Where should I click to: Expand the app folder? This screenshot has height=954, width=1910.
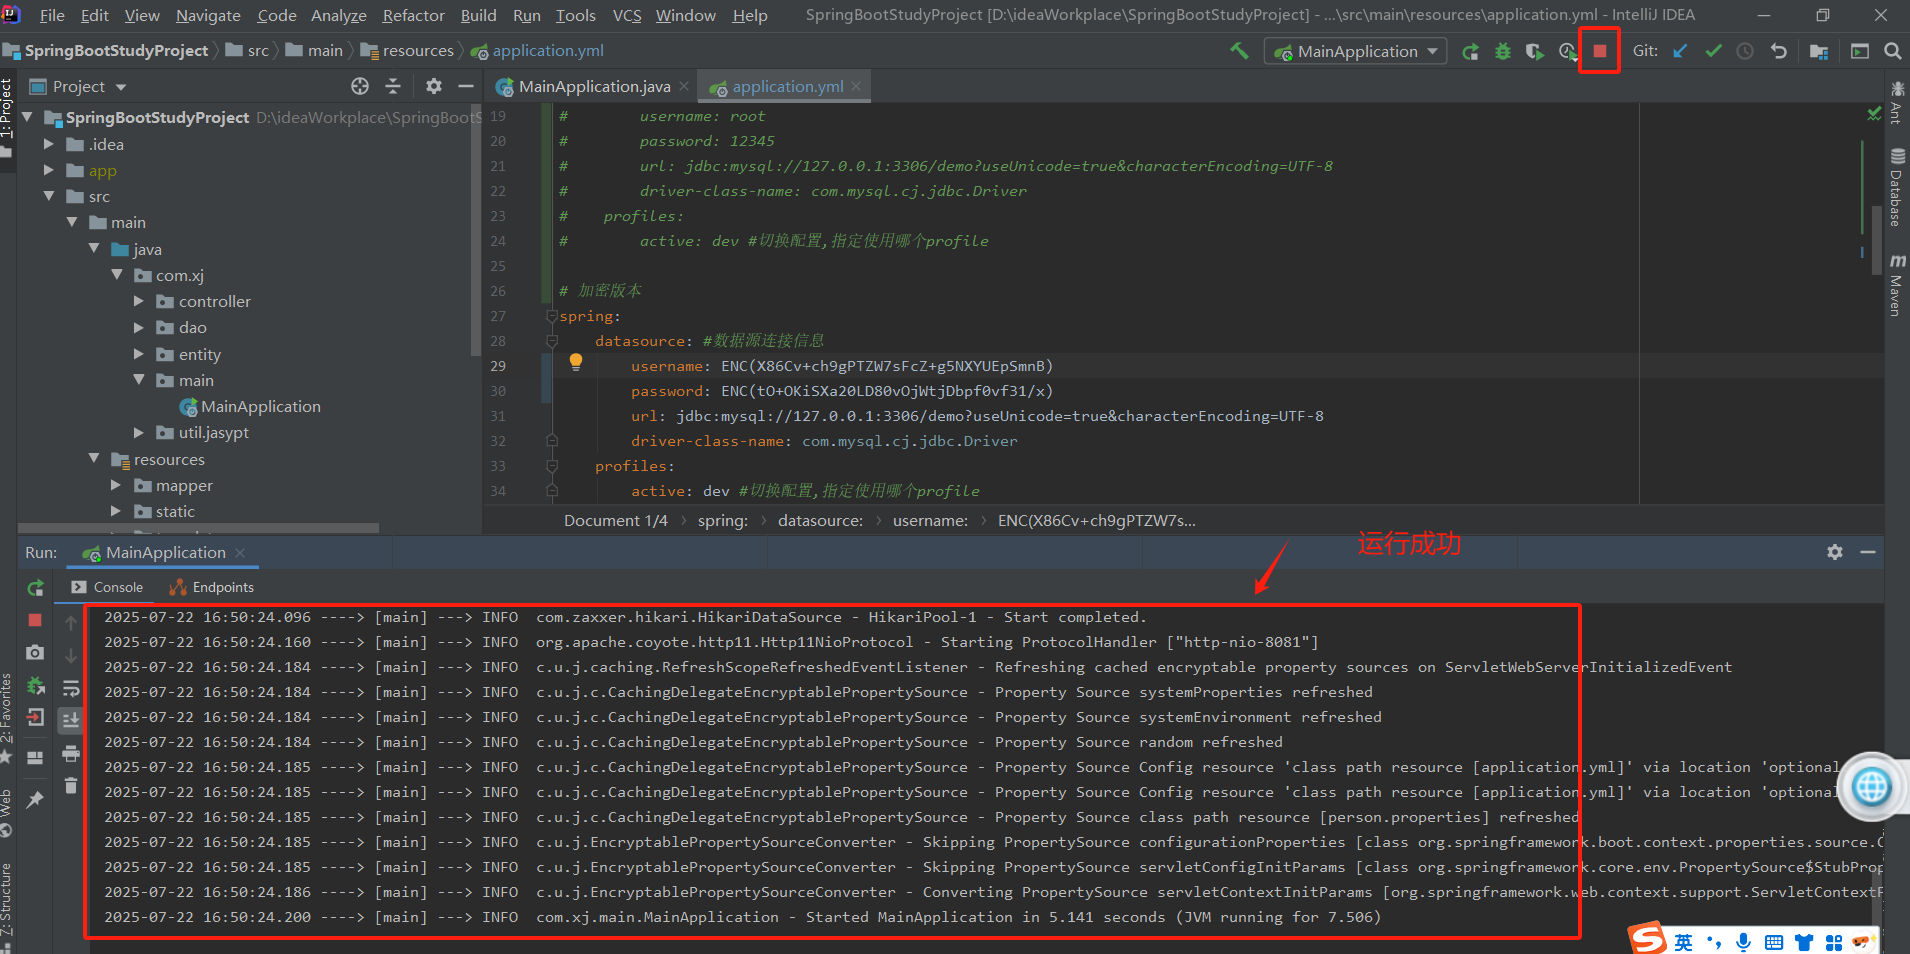48,170
